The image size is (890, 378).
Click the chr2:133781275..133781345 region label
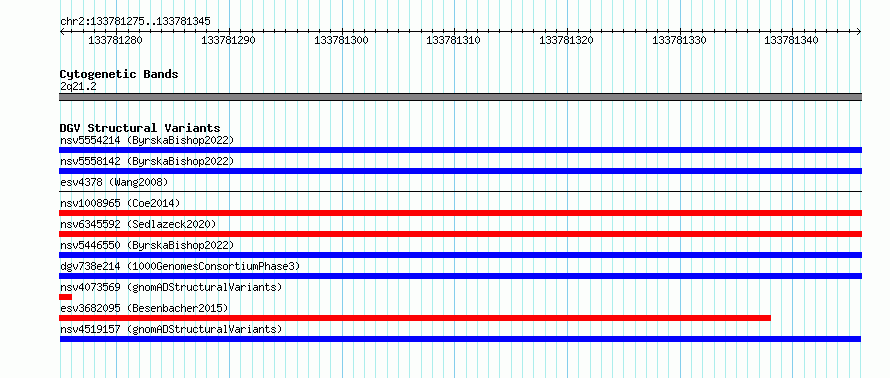(x=135, y=22)
